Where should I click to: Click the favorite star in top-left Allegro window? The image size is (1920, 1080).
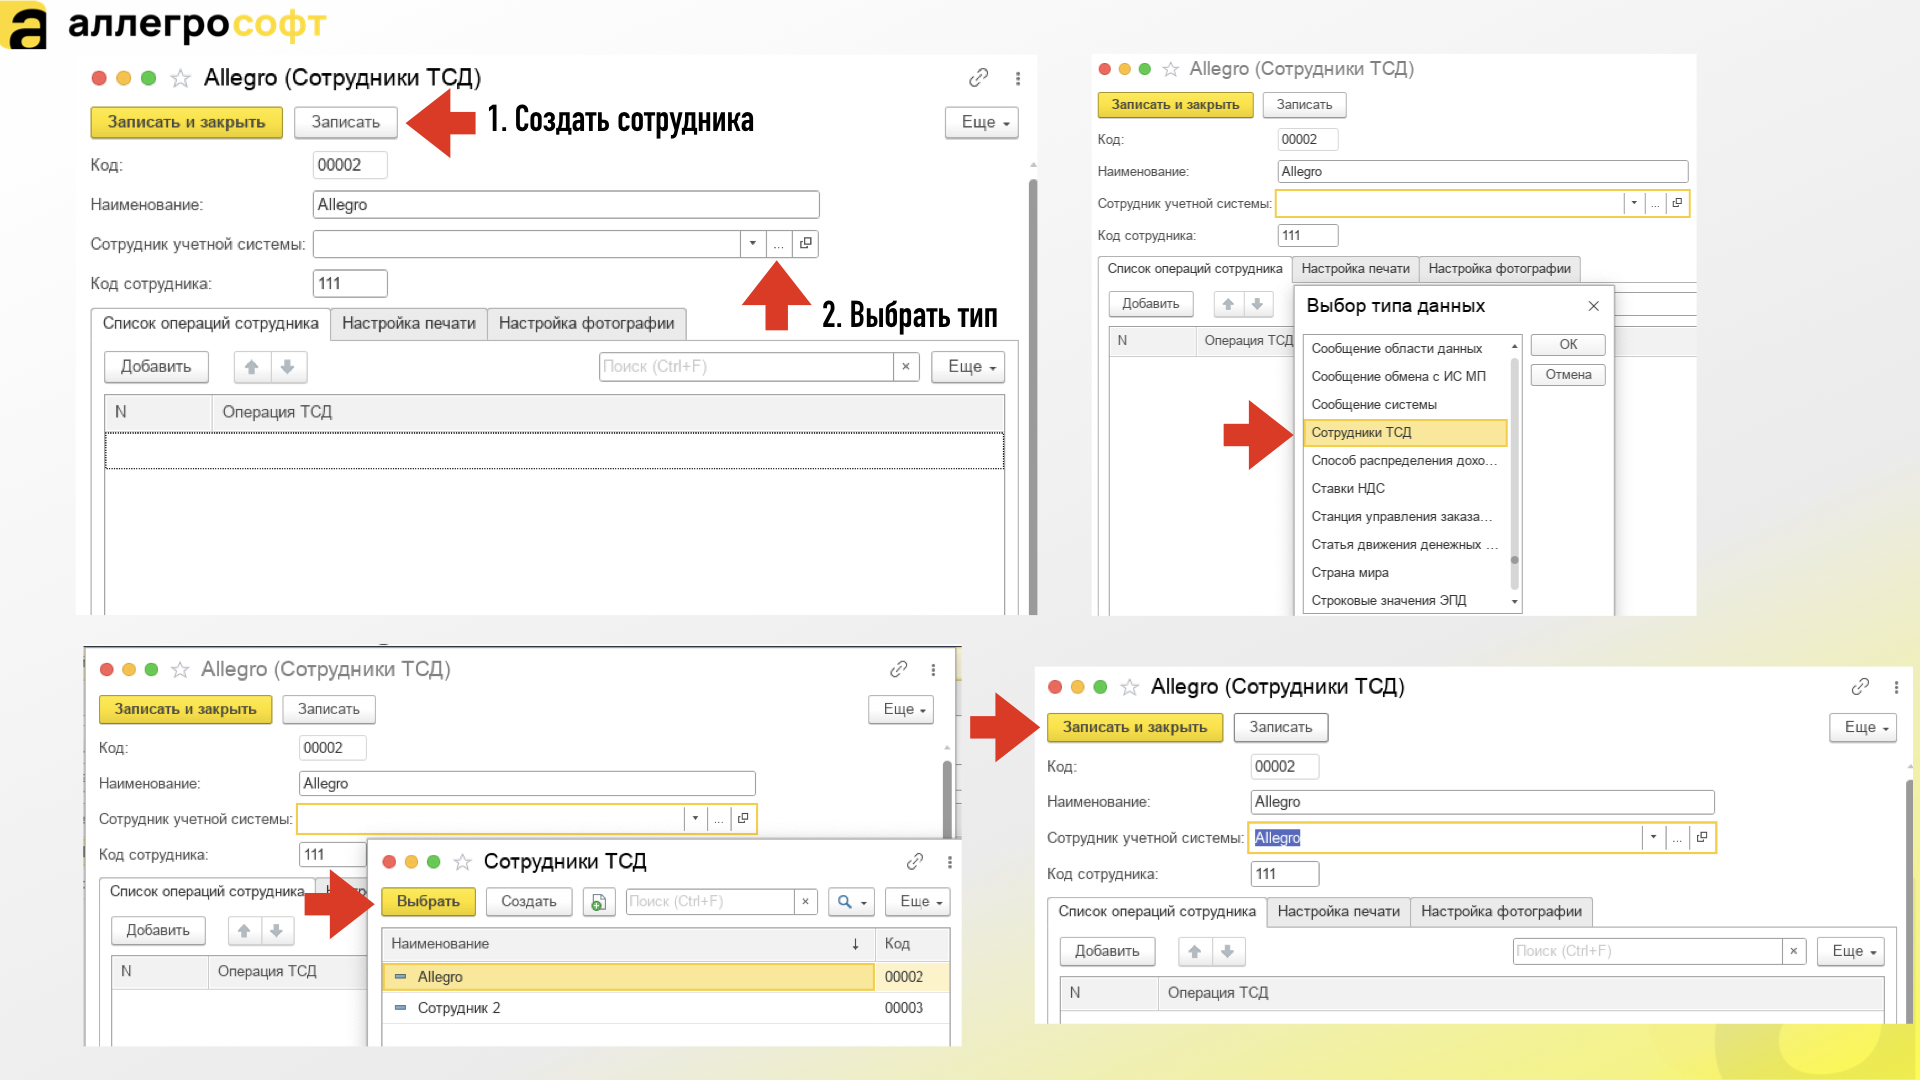point(181,78)
